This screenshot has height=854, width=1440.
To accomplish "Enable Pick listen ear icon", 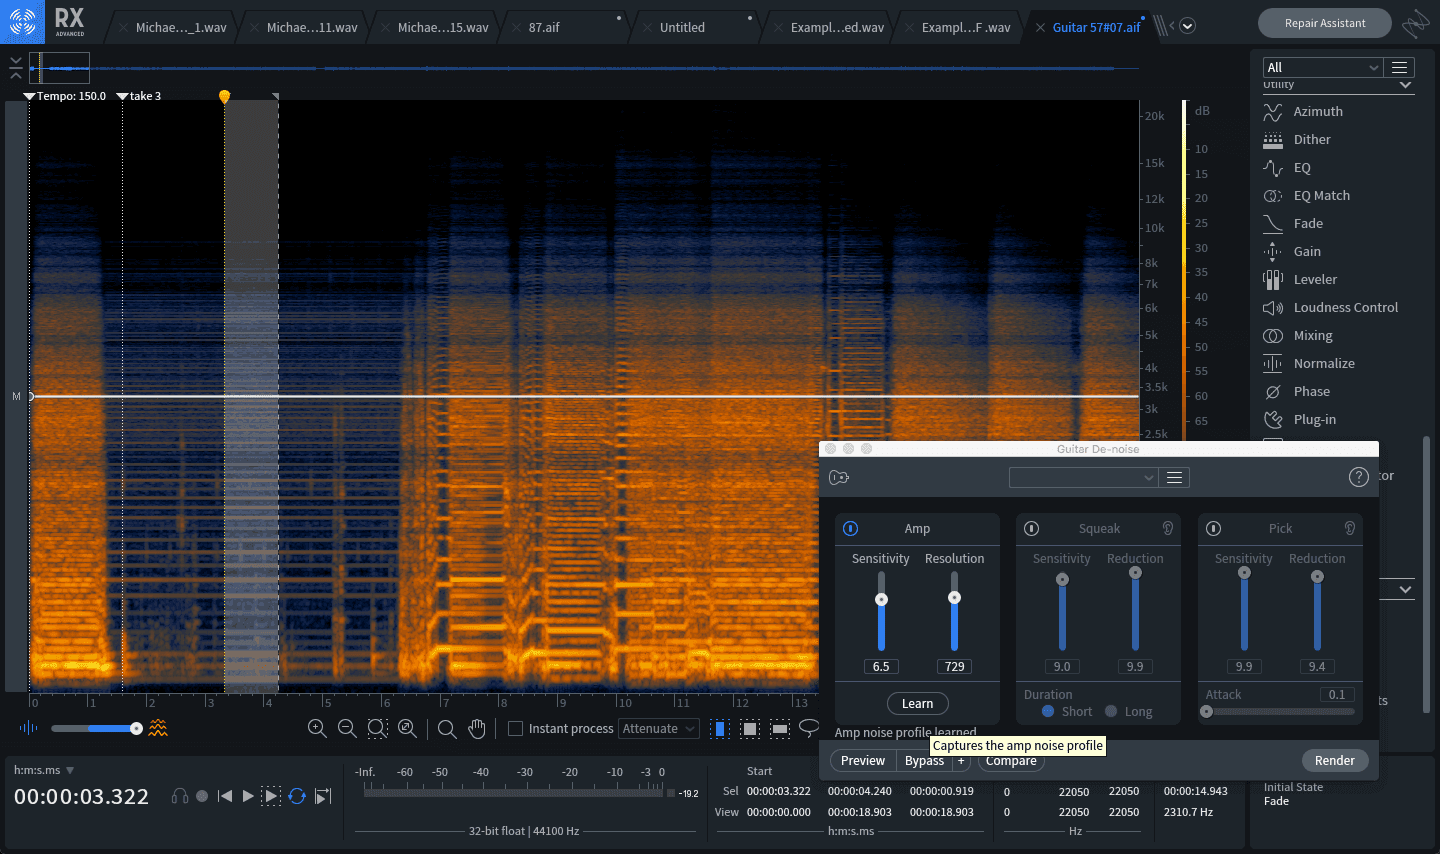I will point(1349,528).
